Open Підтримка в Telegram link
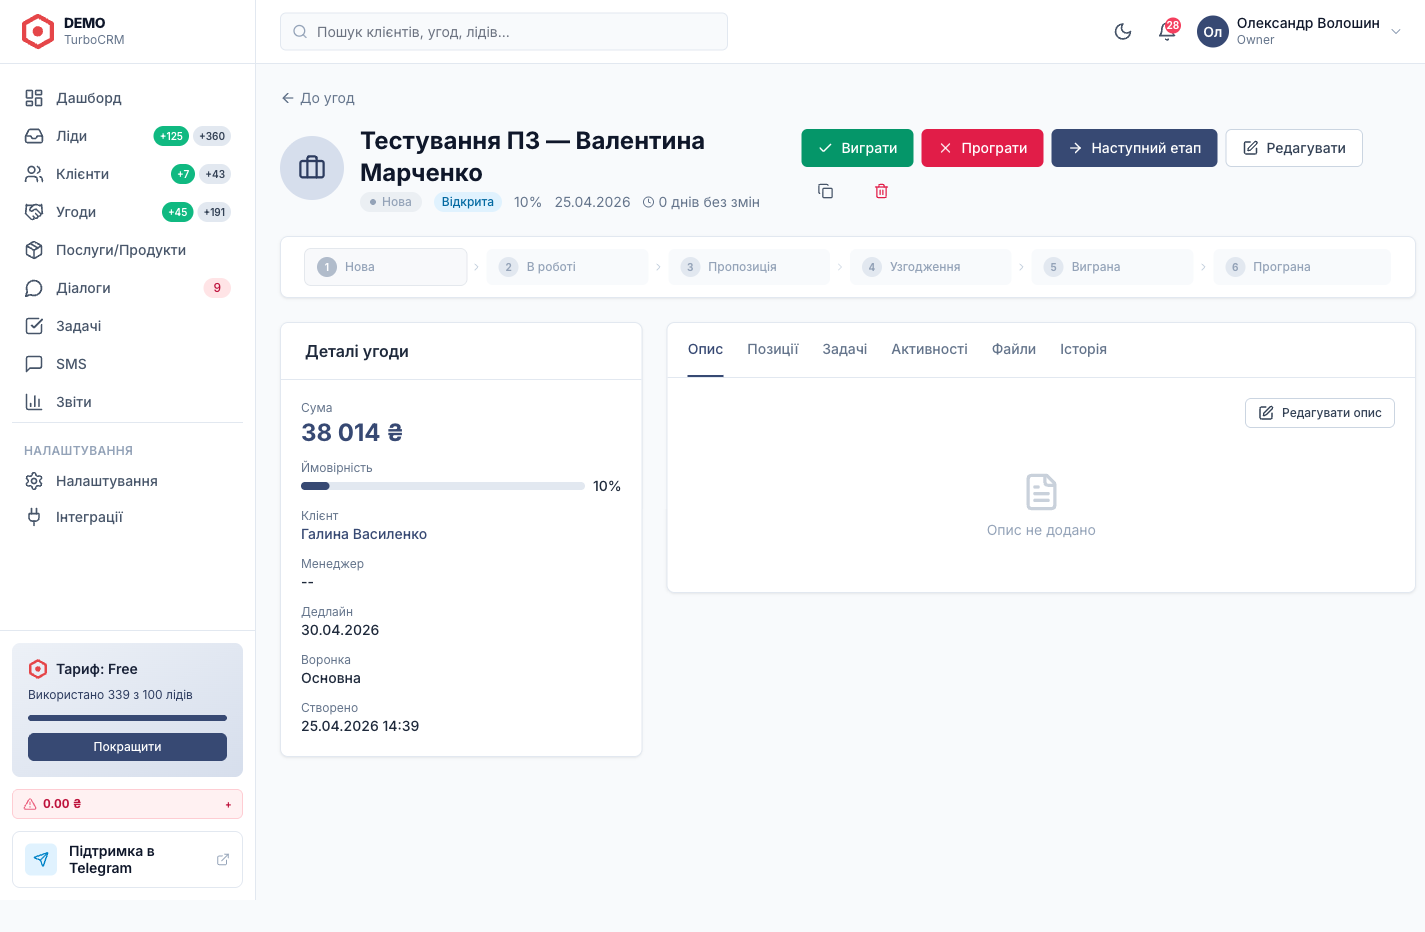 click(127, 860)
